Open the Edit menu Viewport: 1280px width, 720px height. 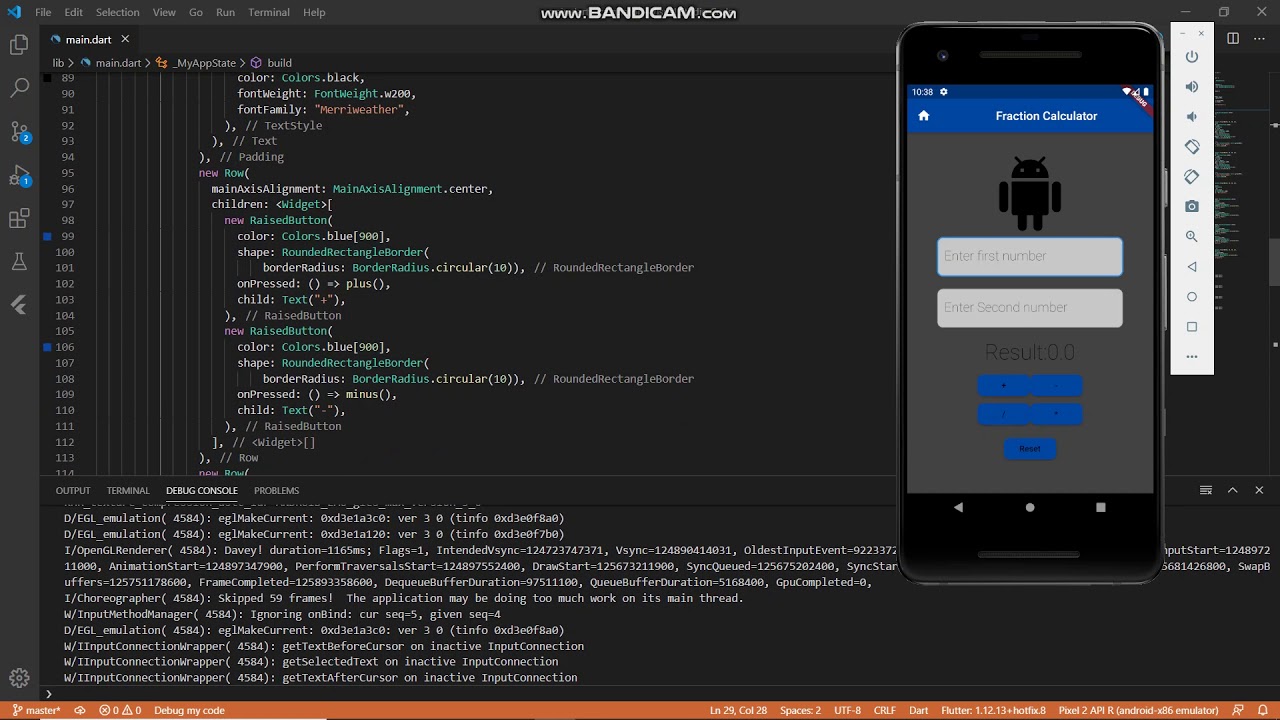[x=74, y=12]
